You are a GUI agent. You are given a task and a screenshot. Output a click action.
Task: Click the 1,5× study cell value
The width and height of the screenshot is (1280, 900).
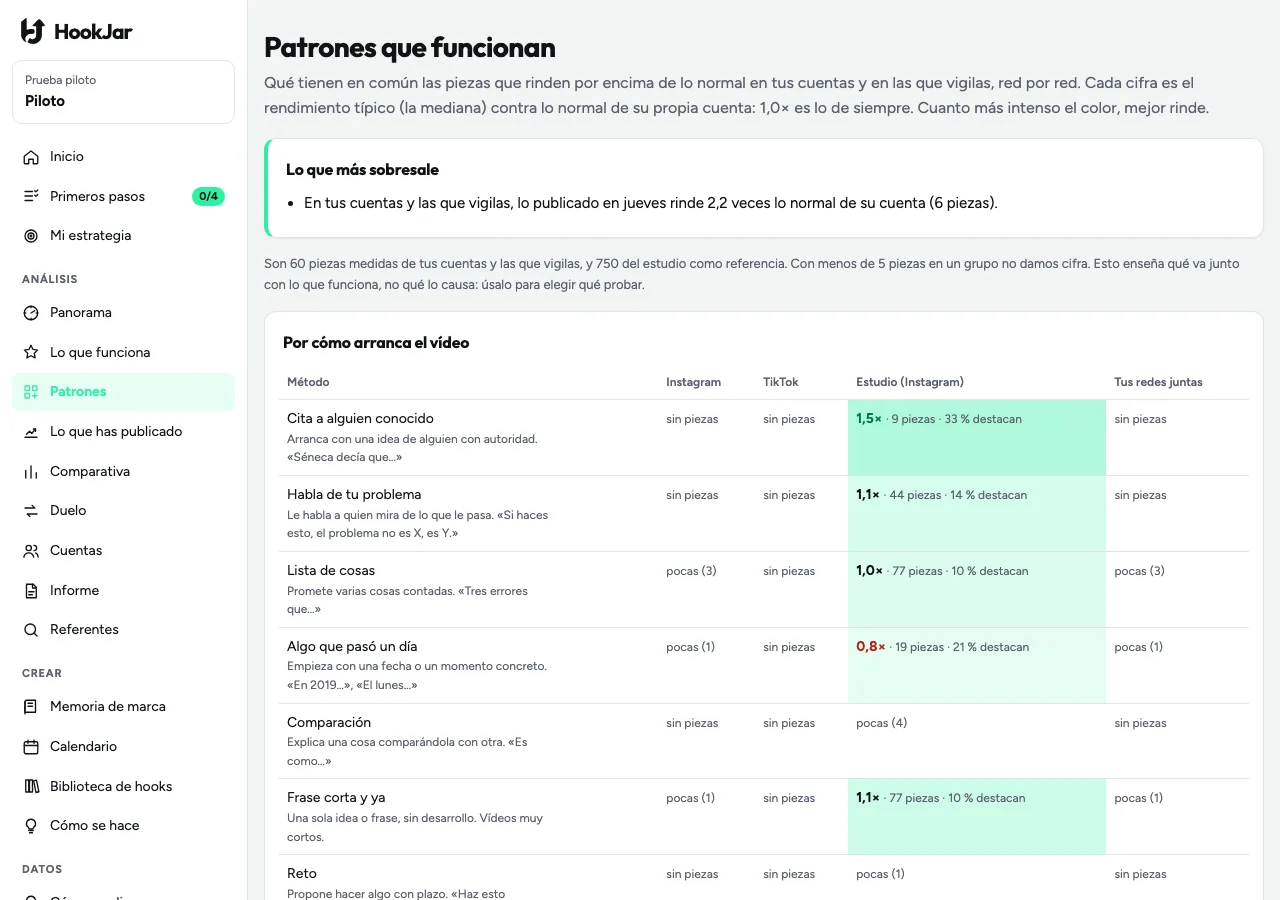869,419
